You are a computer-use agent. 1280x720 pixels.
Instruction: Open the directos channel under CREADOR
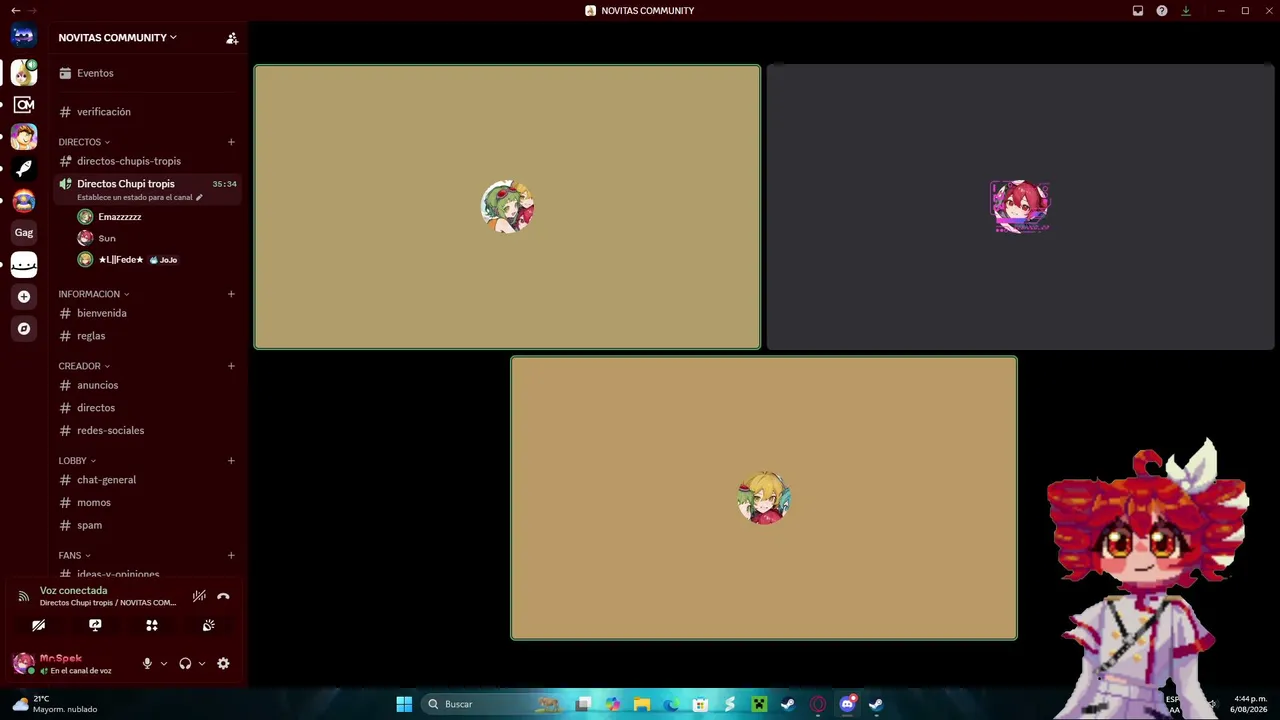(x=147, y=408)
